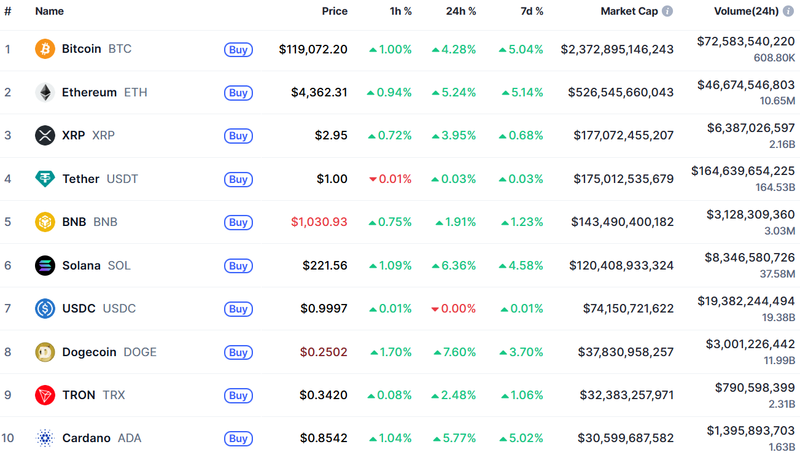Image resolution: width=800 pixels, height=455 pixels.
Task: Click the Market Cap info icon
Action: tap(667, 11)
